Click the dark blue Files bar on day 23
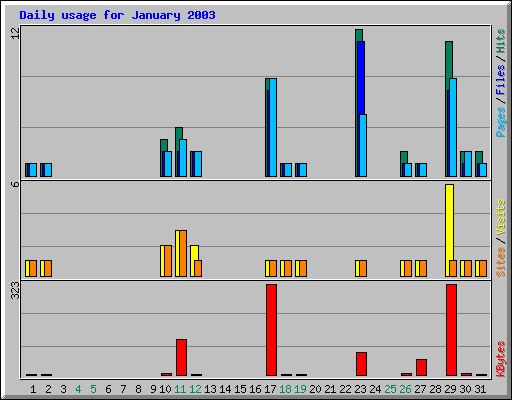 click(361, 78)
